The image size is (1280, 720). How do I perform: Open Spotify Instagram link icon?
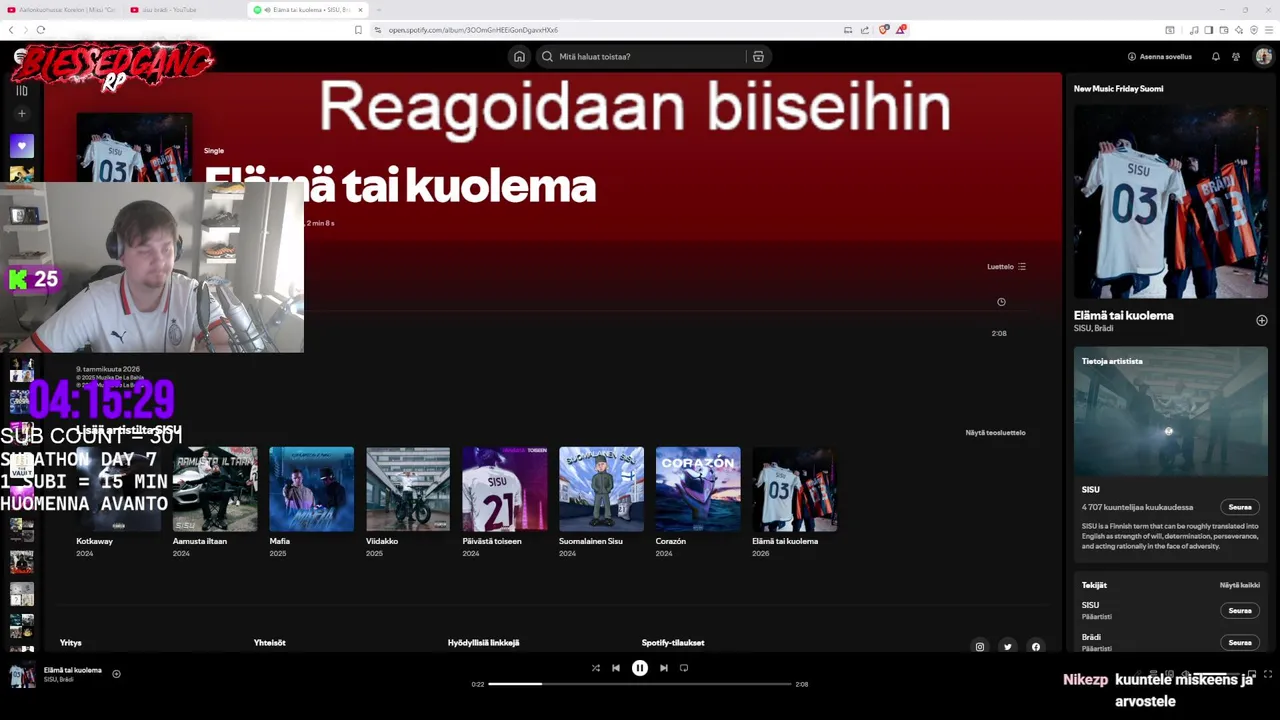(x=980, y=647)
